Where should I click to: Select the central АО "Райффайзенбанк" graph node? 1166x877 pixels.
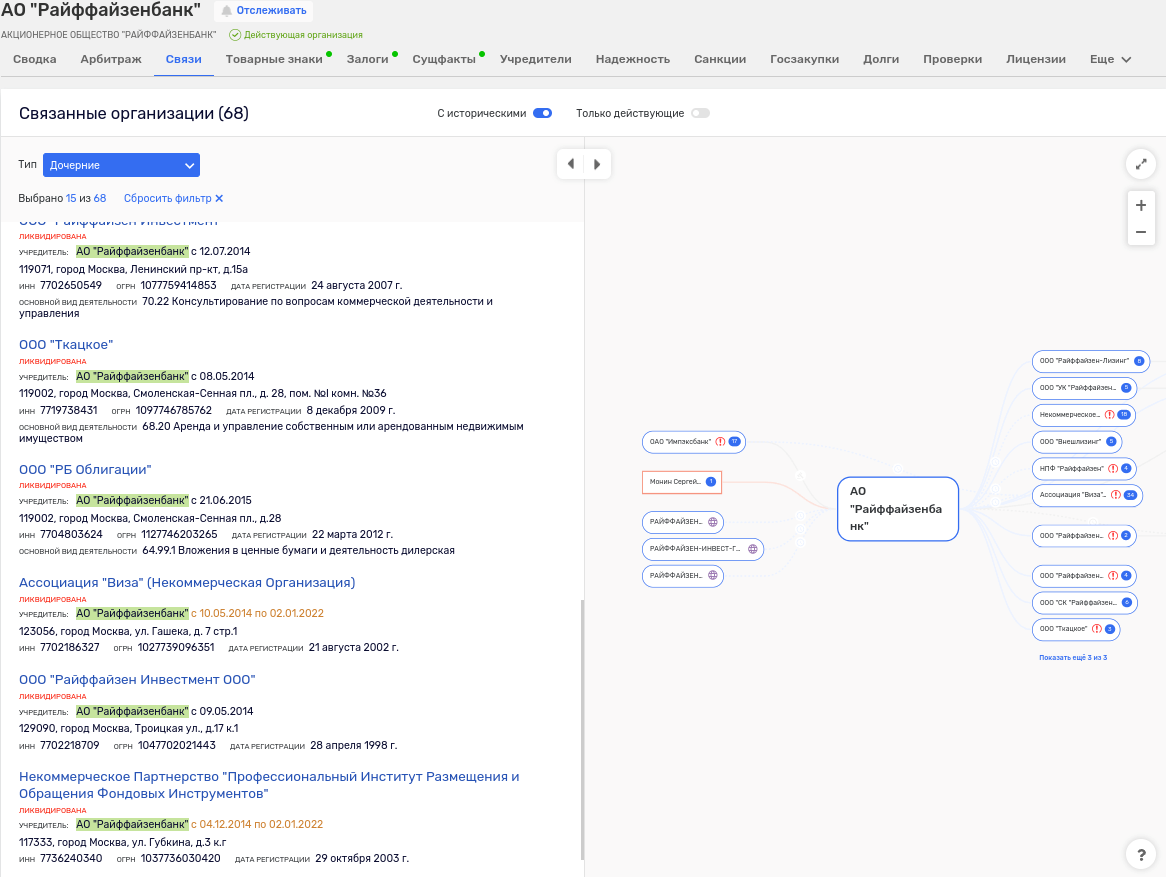897,508
